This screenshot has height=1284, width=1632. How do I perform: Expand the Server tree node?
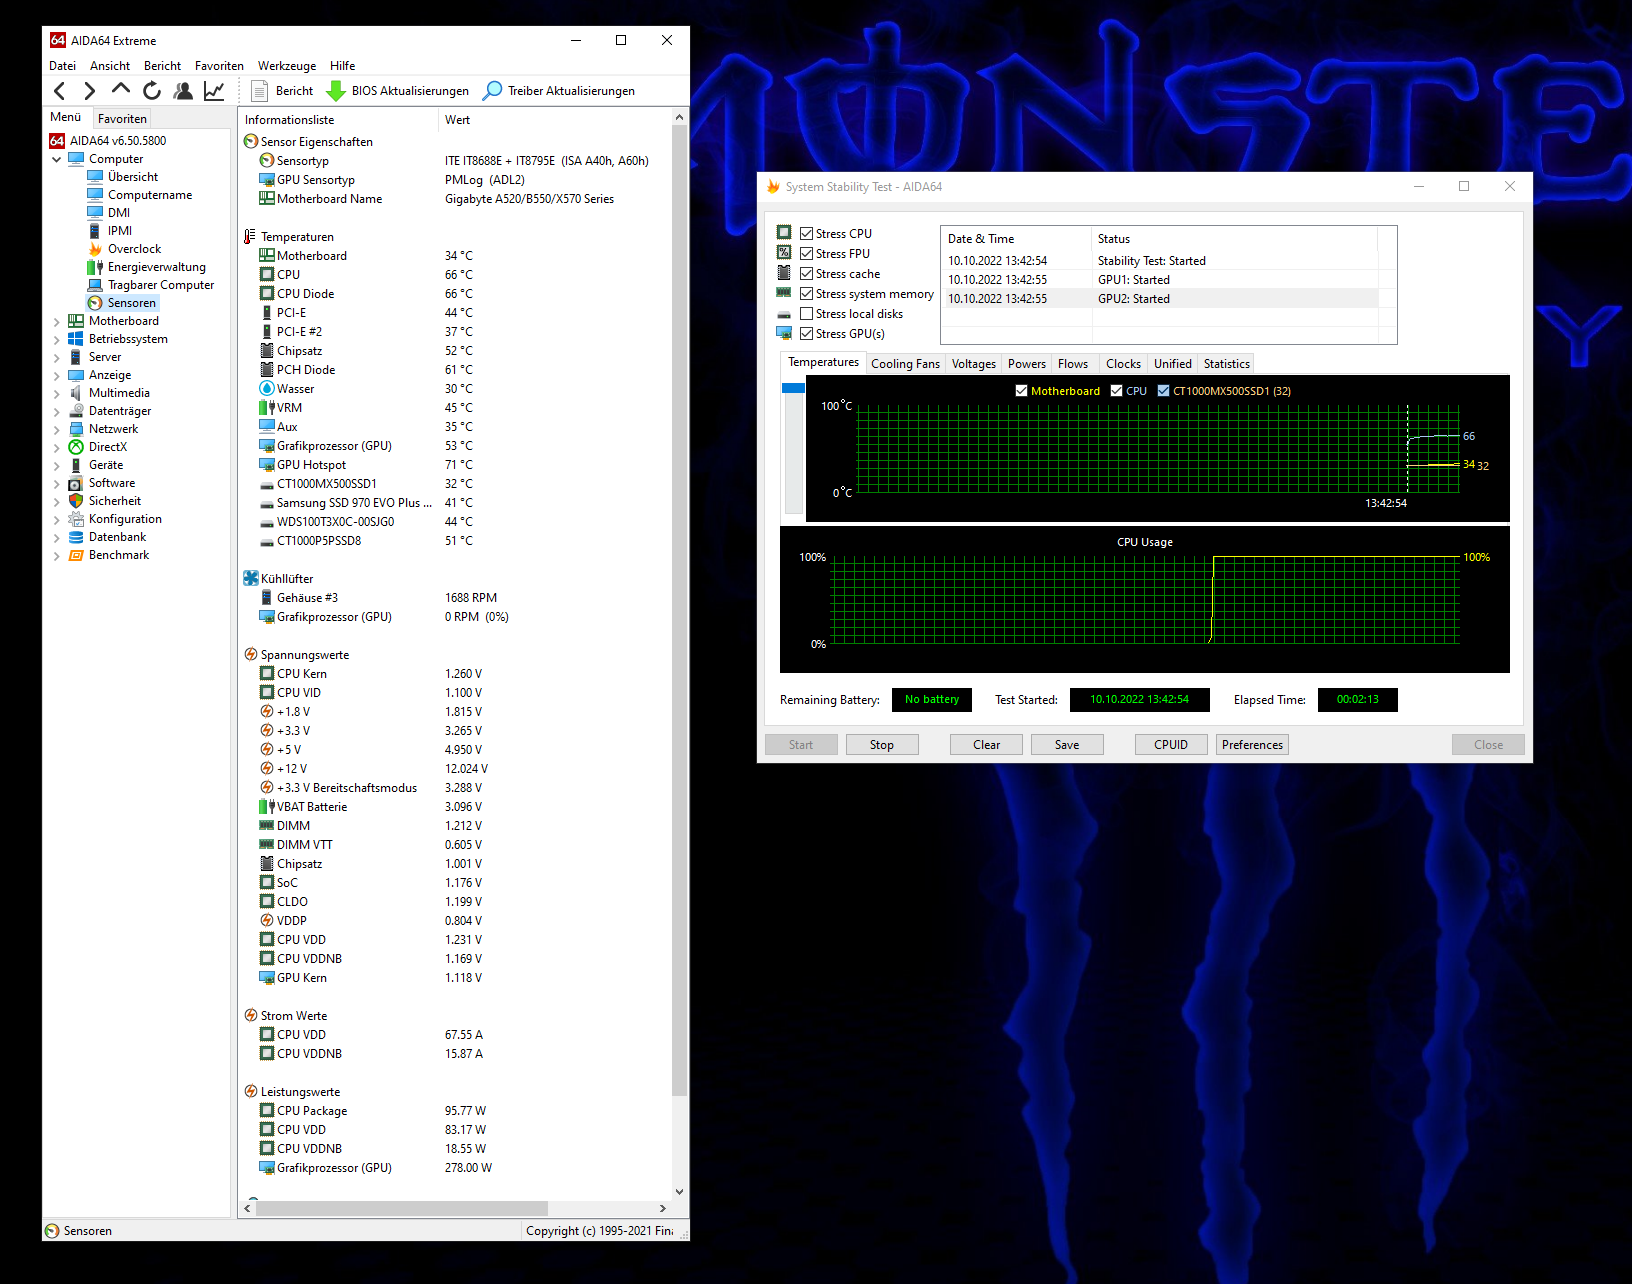tap(56, 357)
